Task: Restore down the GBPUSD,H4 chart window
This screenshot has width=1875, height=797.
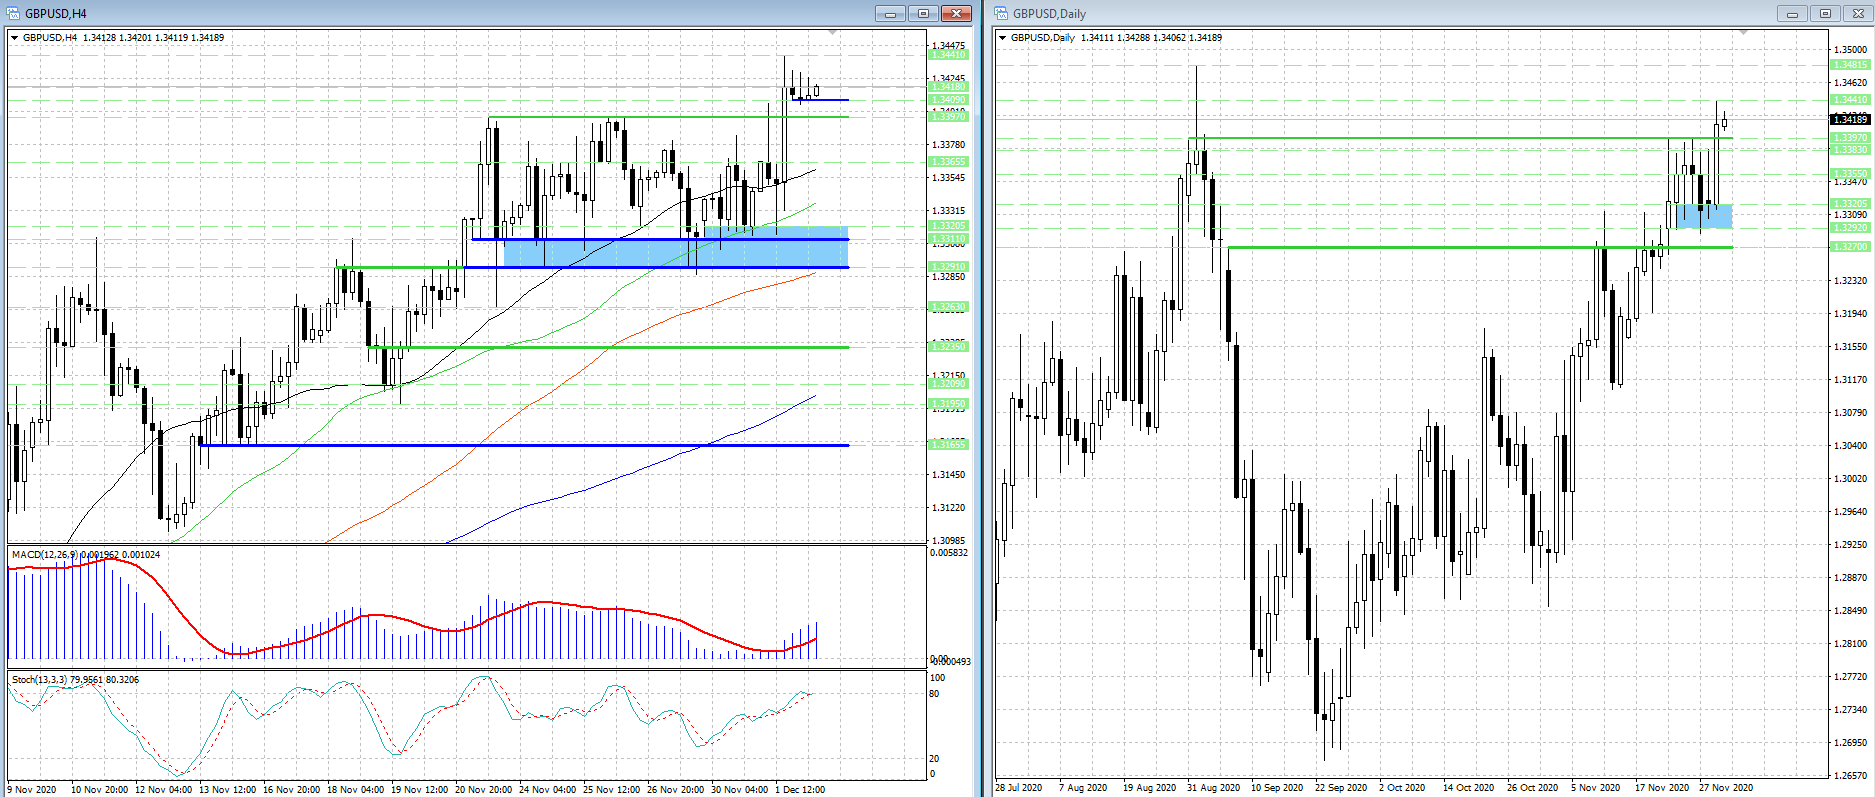Action: pos(923,13)
